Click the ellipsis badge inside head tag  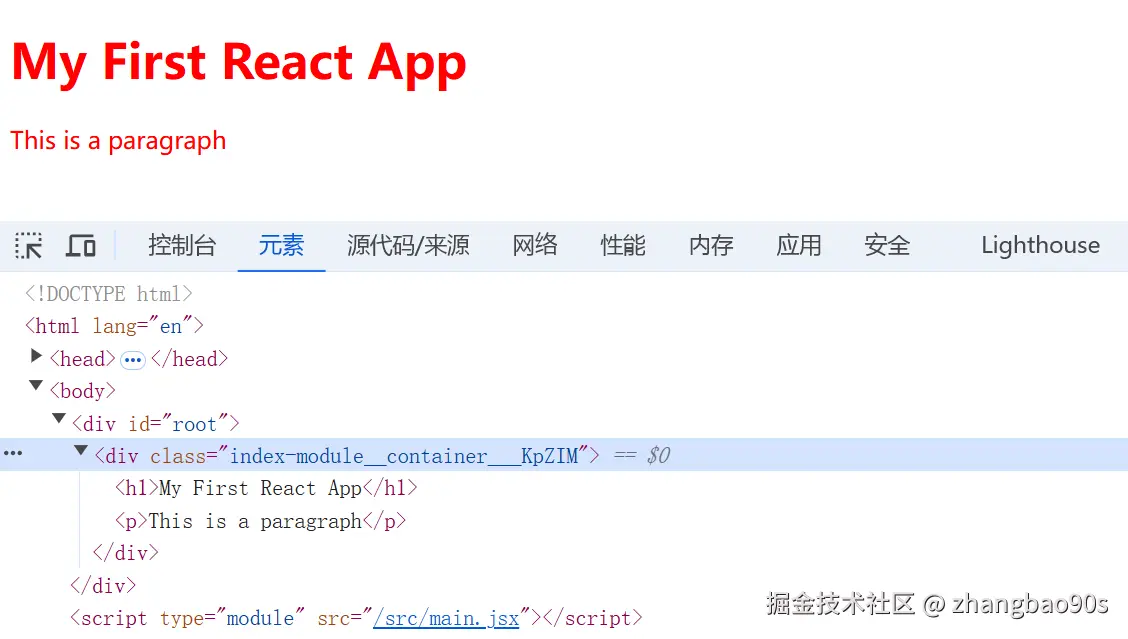(x=132, y=360)
